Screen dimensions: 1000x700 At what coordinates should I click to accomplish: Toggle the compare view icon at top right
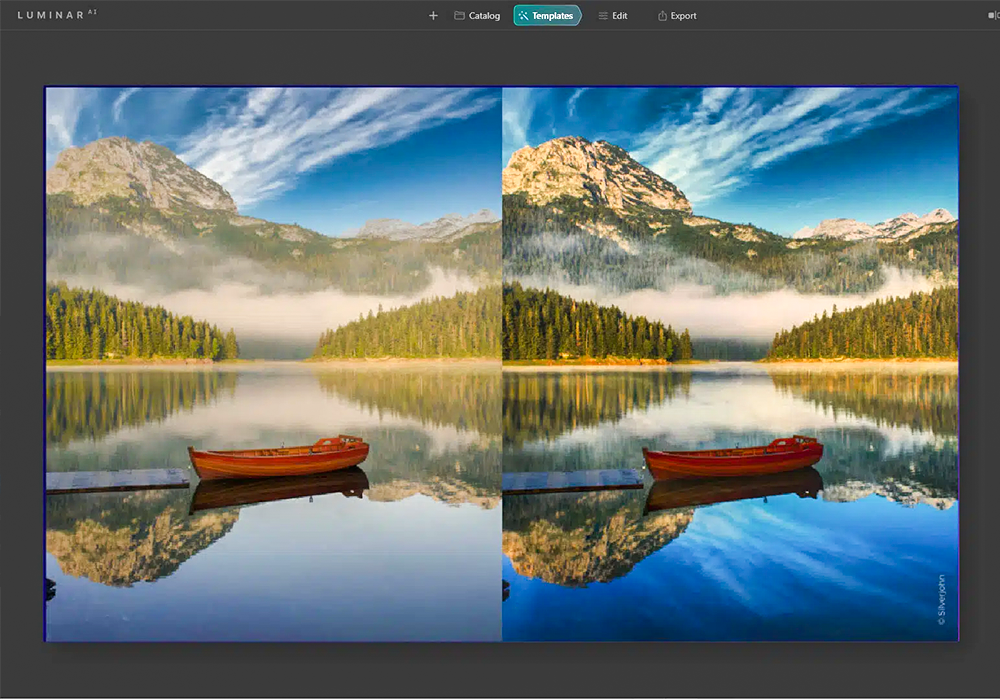[991, 16]
